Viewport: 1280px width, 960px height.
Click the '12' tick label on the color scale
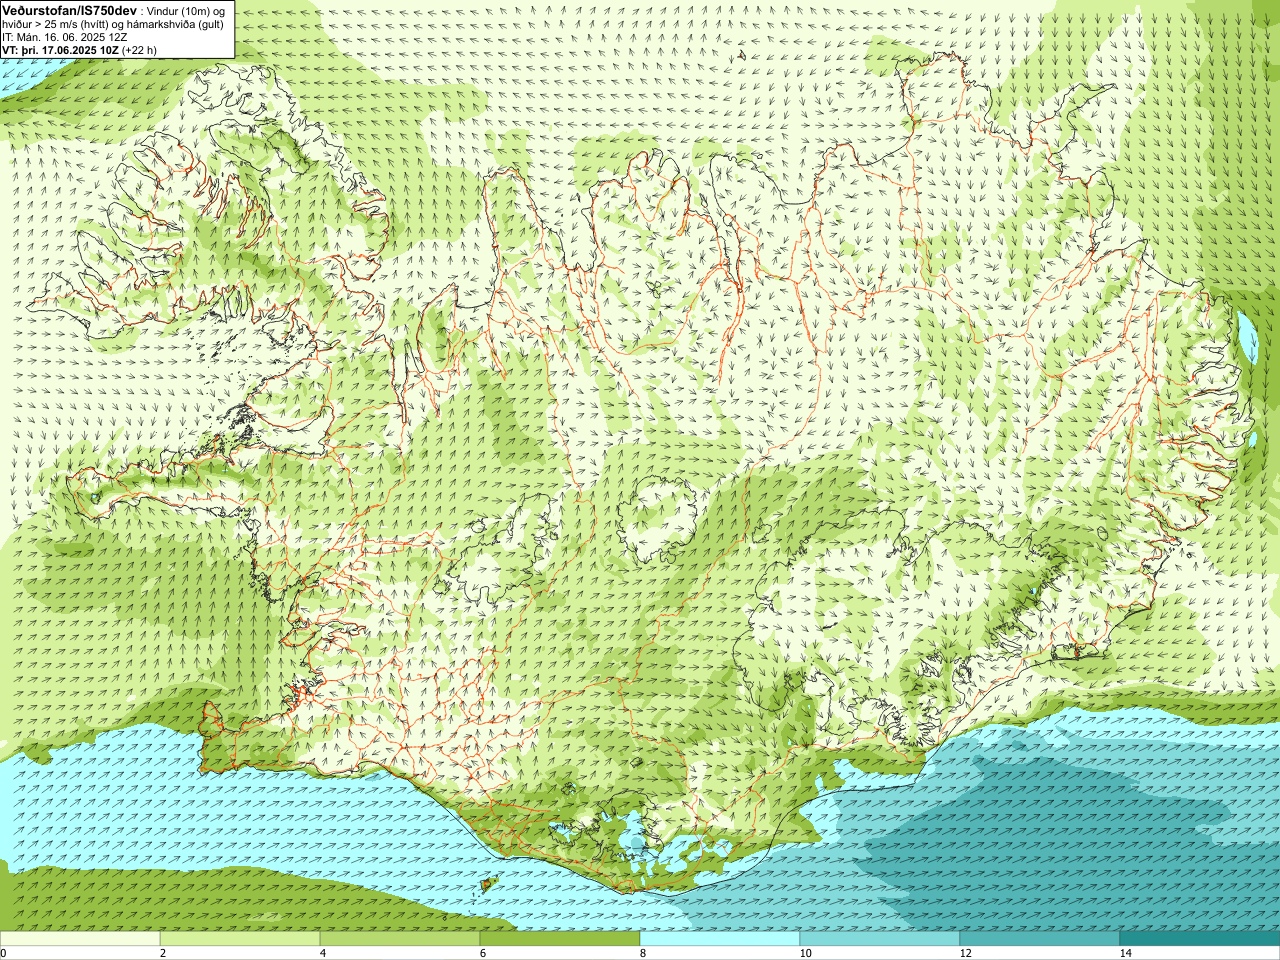coord(966,953)
